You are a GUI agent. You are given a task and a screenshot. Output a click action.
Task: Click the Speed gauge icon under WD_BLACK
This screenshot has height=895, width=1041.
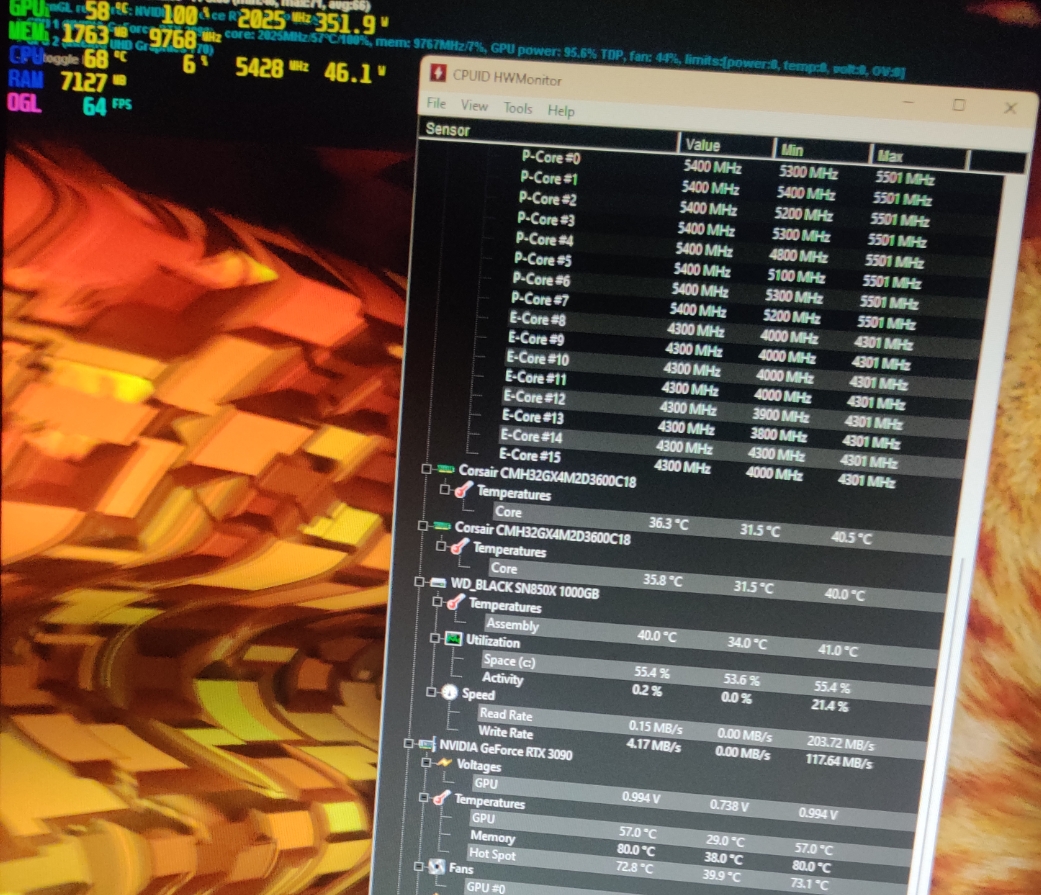(449, 692)
